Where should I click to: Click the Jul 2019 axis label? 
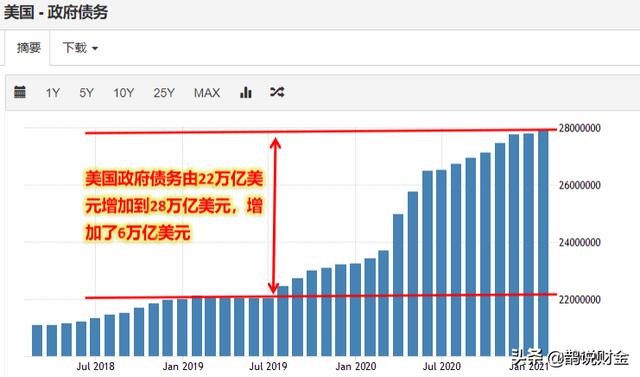268,366
